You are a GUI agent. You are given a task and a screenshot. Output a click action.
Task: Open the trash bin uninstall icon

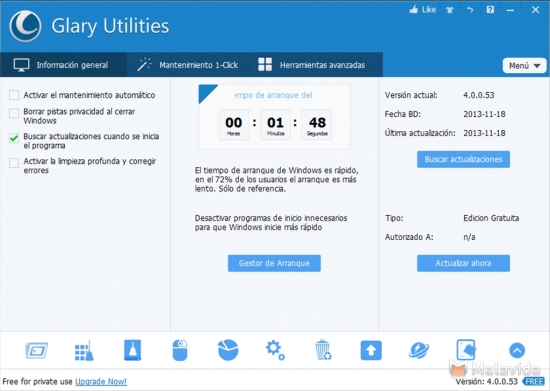(x=323, y=350)
